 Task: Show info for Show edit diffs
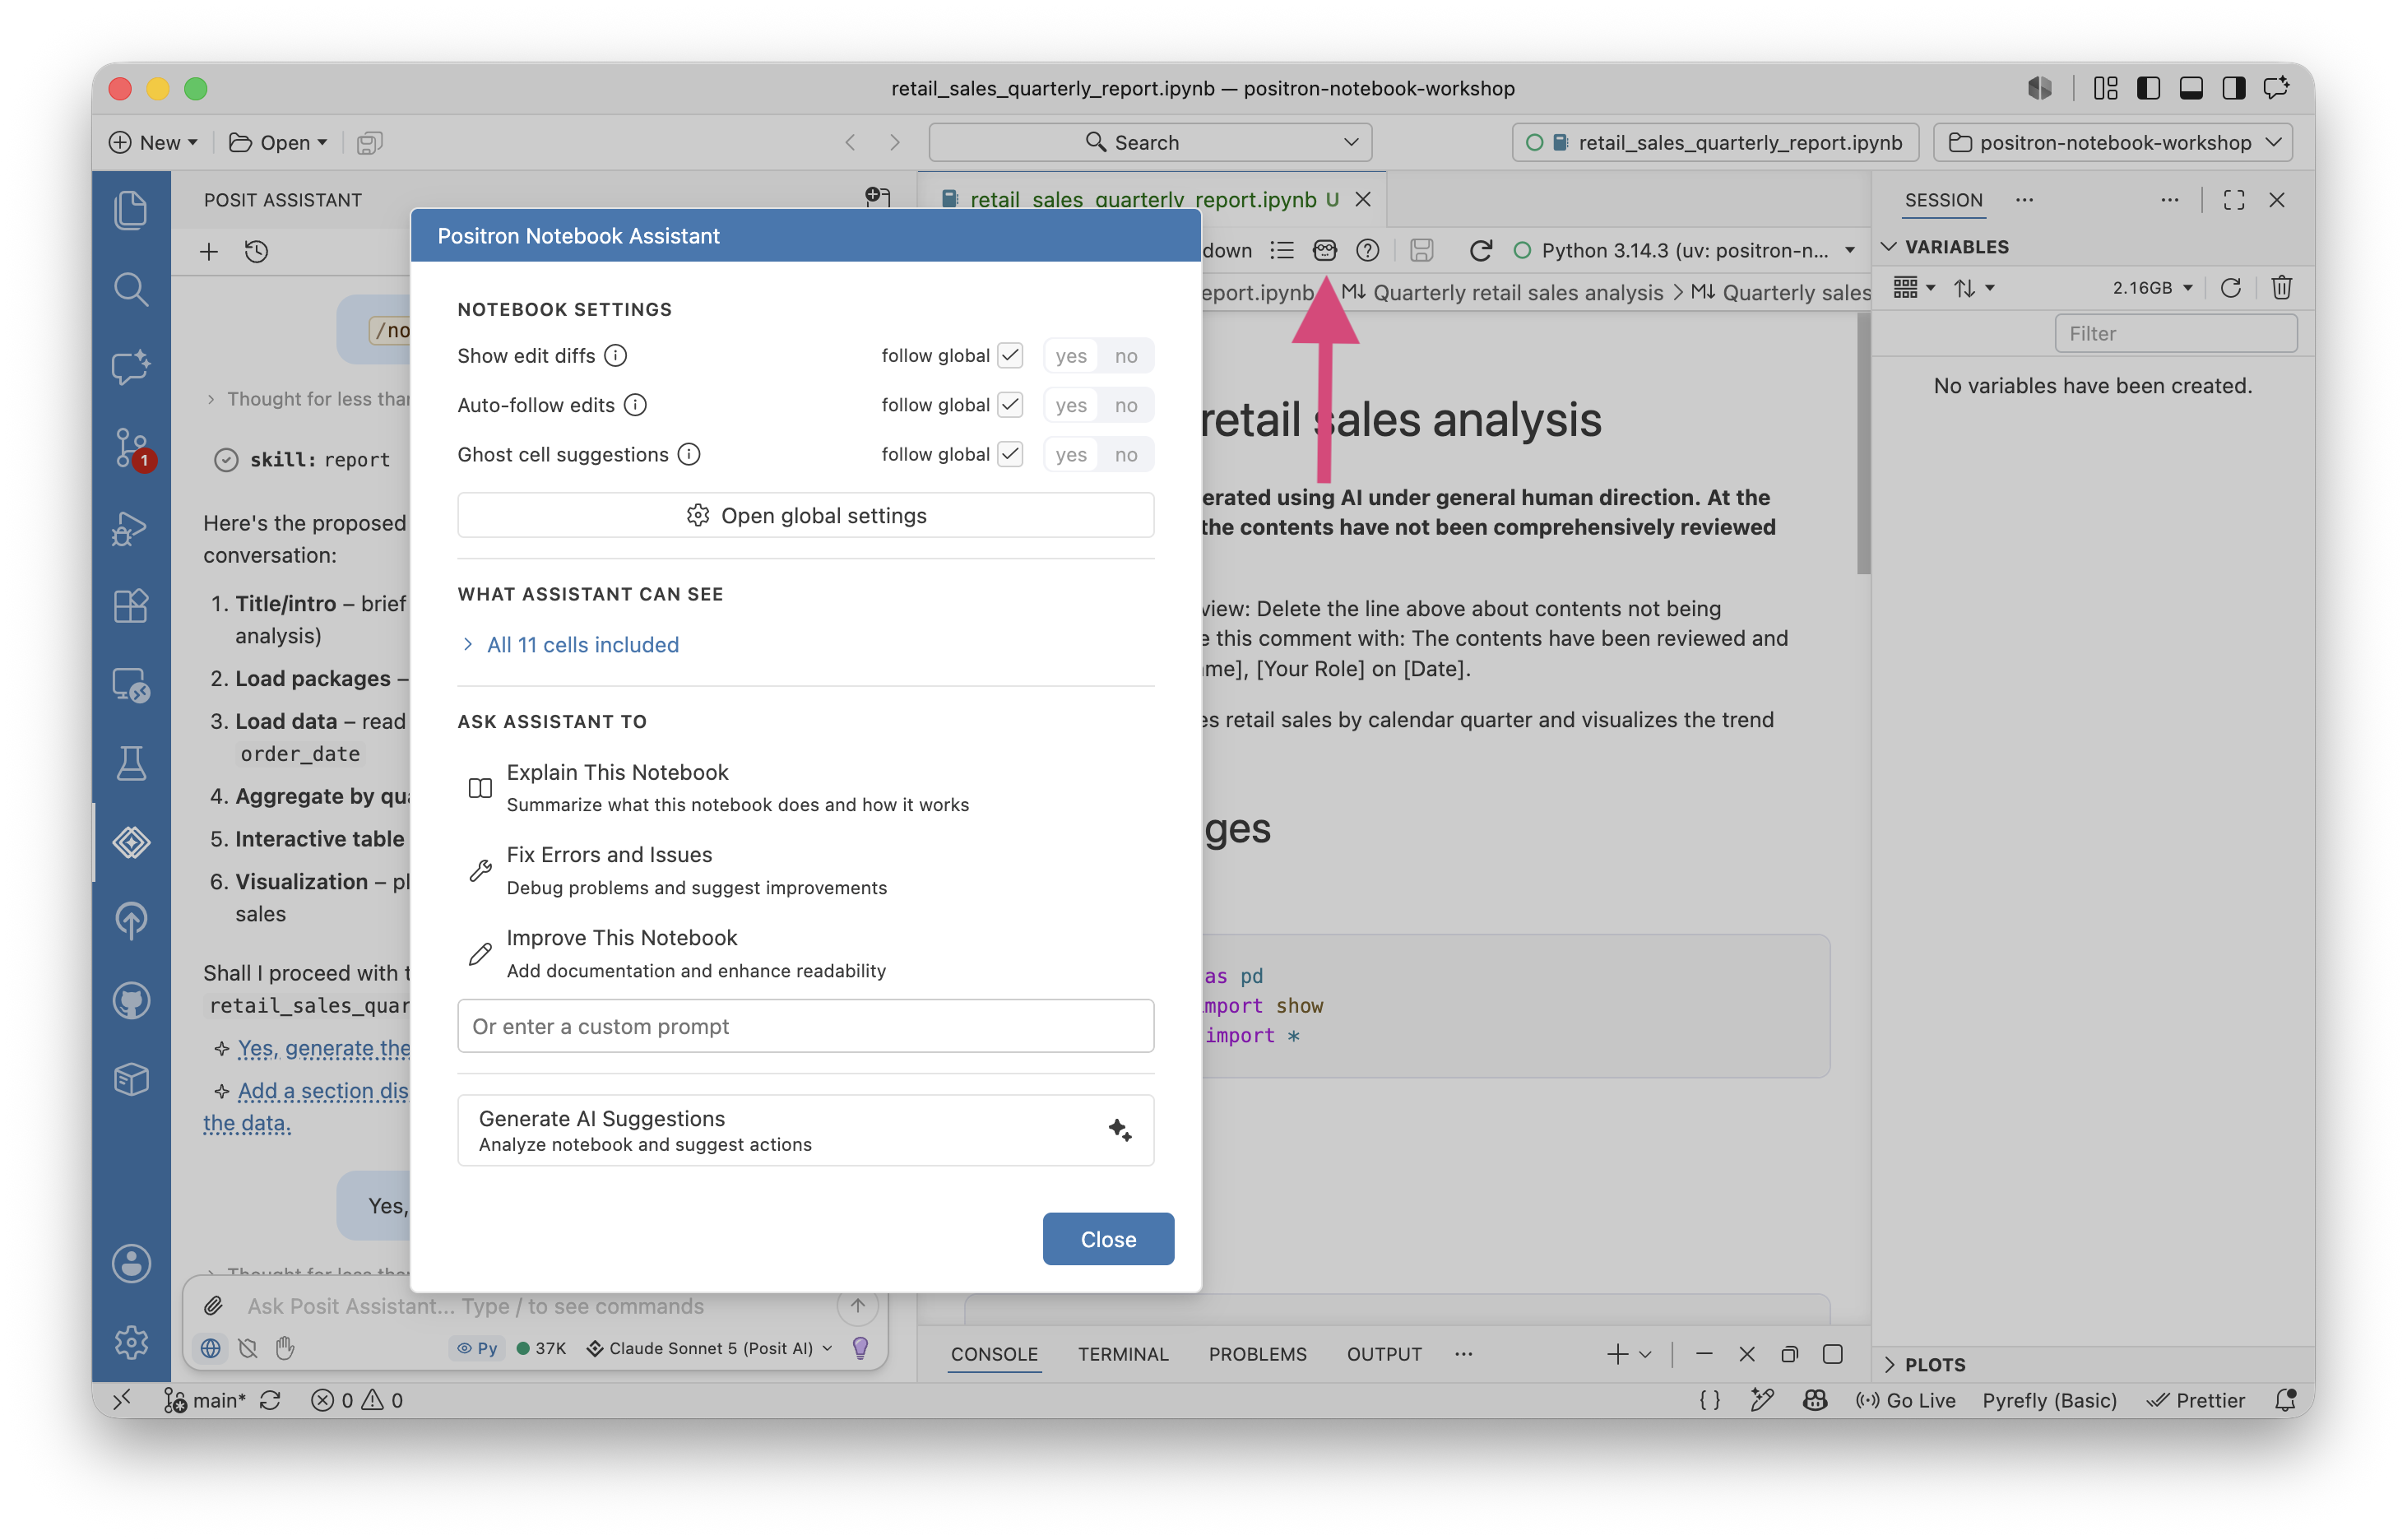point(615,355)
